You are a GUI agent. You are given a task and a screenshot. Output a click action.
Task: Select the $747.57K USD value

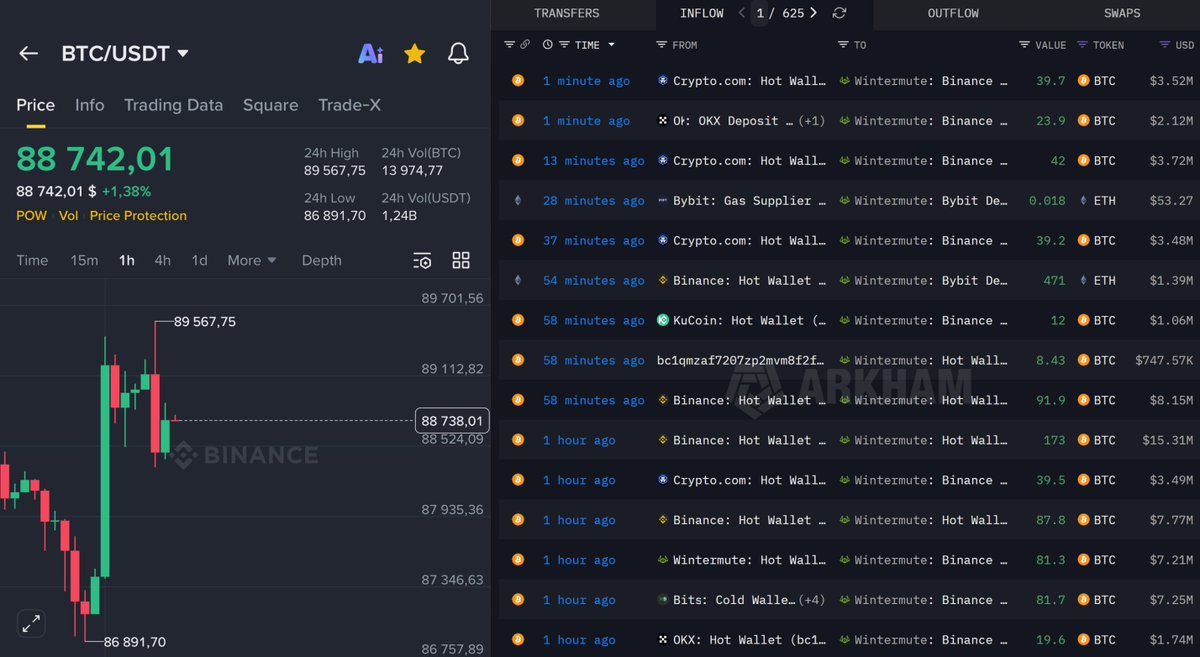(x=1165, y=361)
